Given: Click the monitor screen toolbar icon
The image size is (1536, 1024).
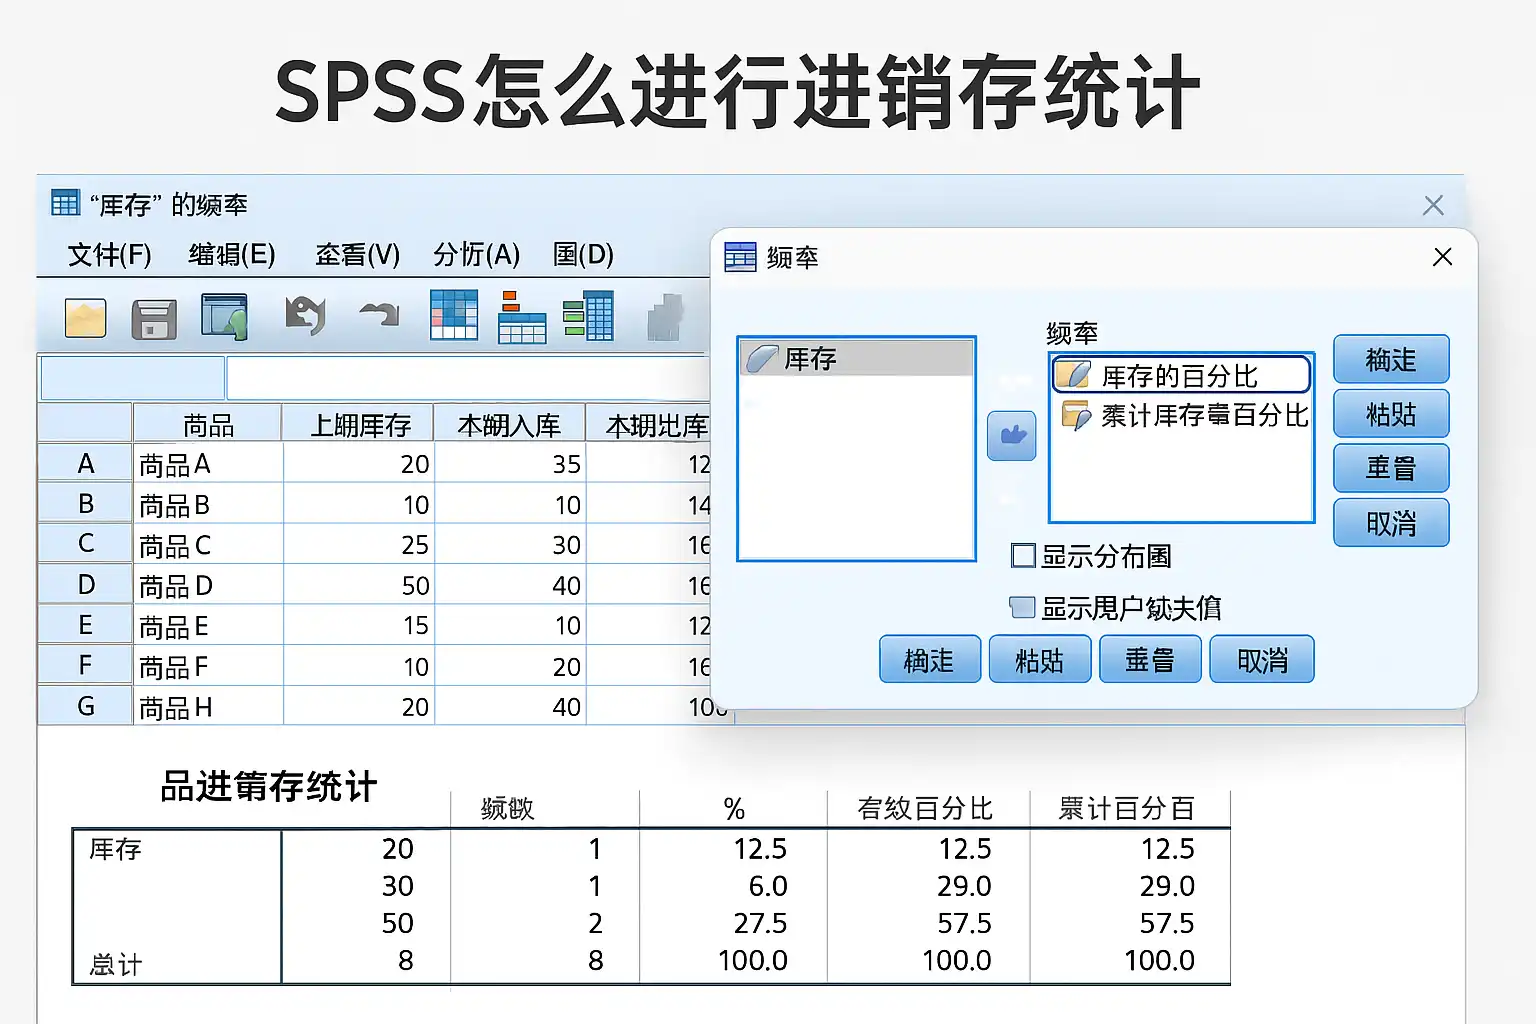Looking at the screenshot, I should [x=225, y=316].
